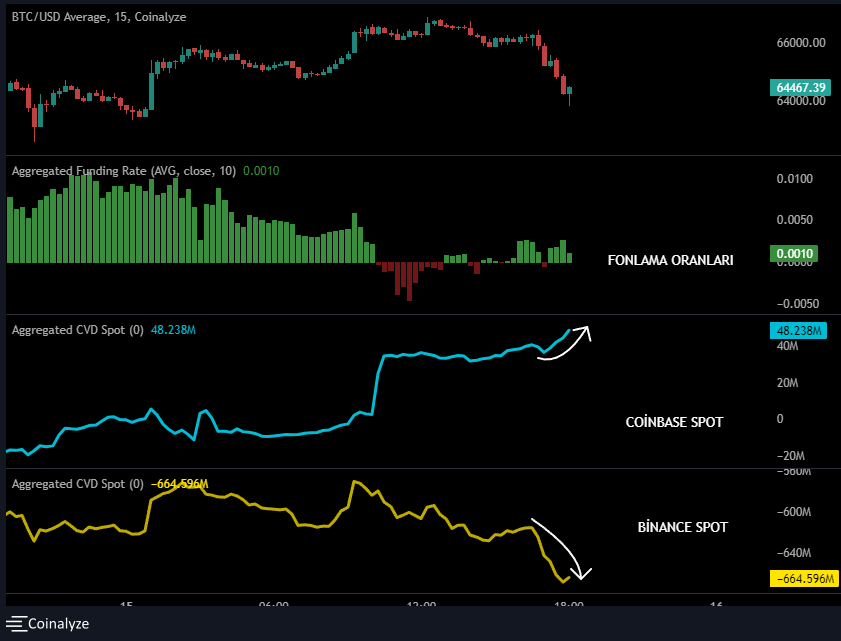The width and height of the screenshot is (841, 641).
Task: Click the yellow -664.596M value tag
Action: [x=801, y=578]
